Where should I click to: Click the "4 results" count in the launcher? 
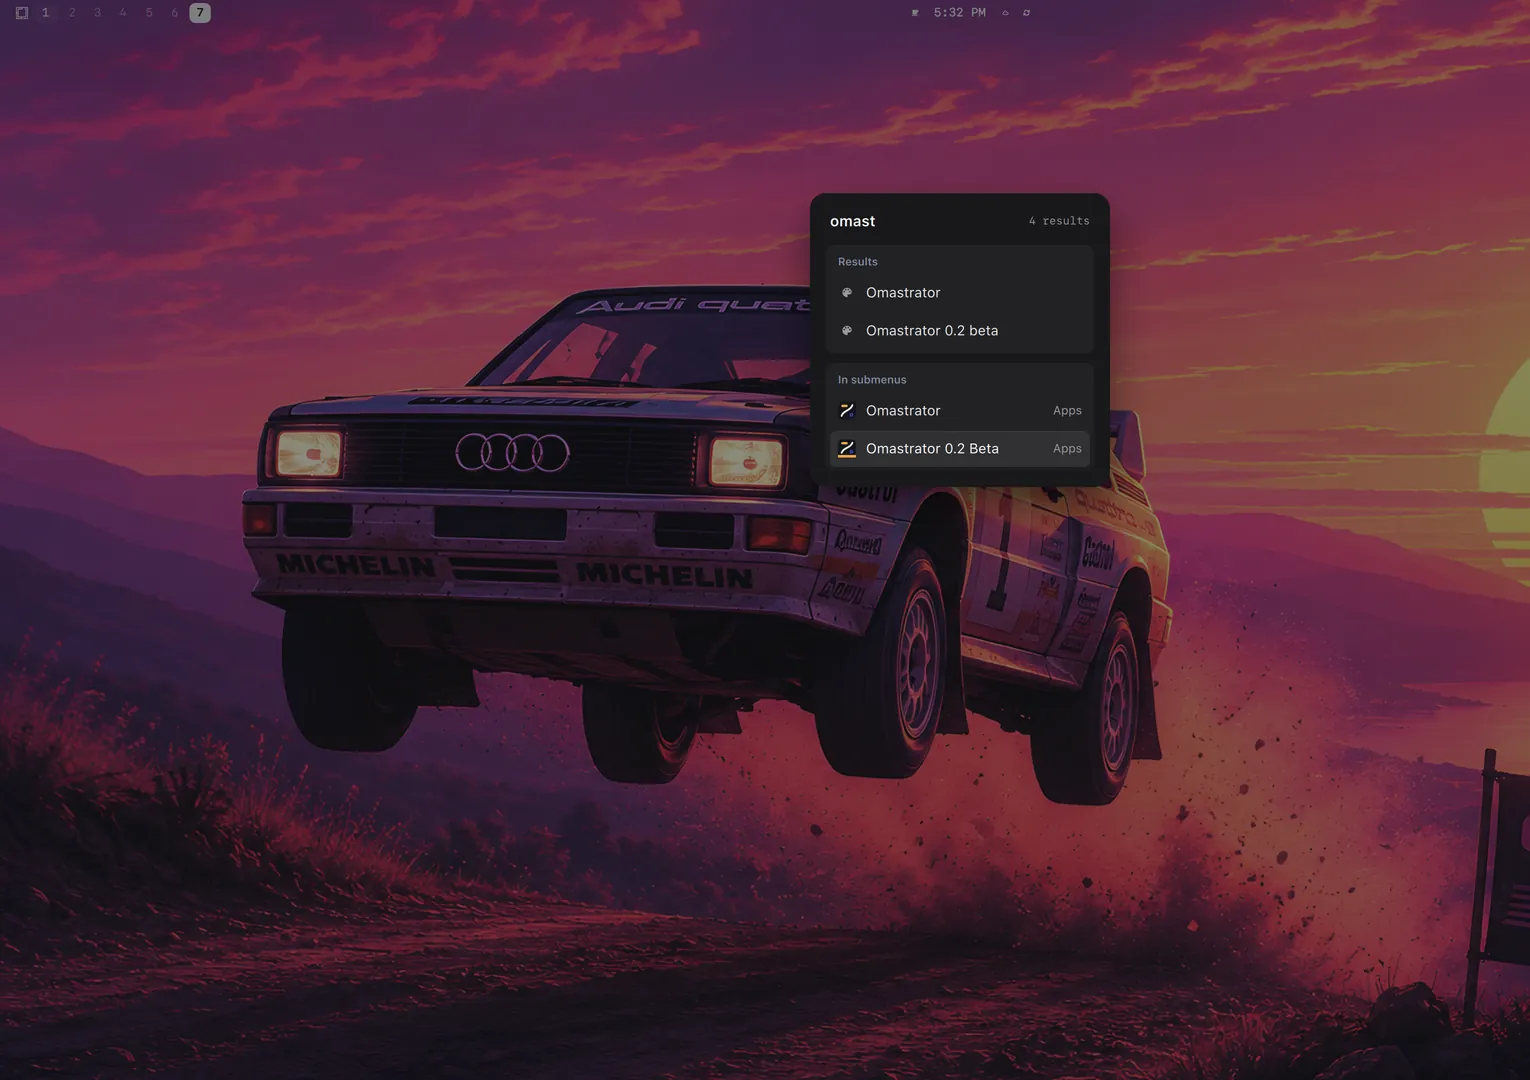(1059, 221)
